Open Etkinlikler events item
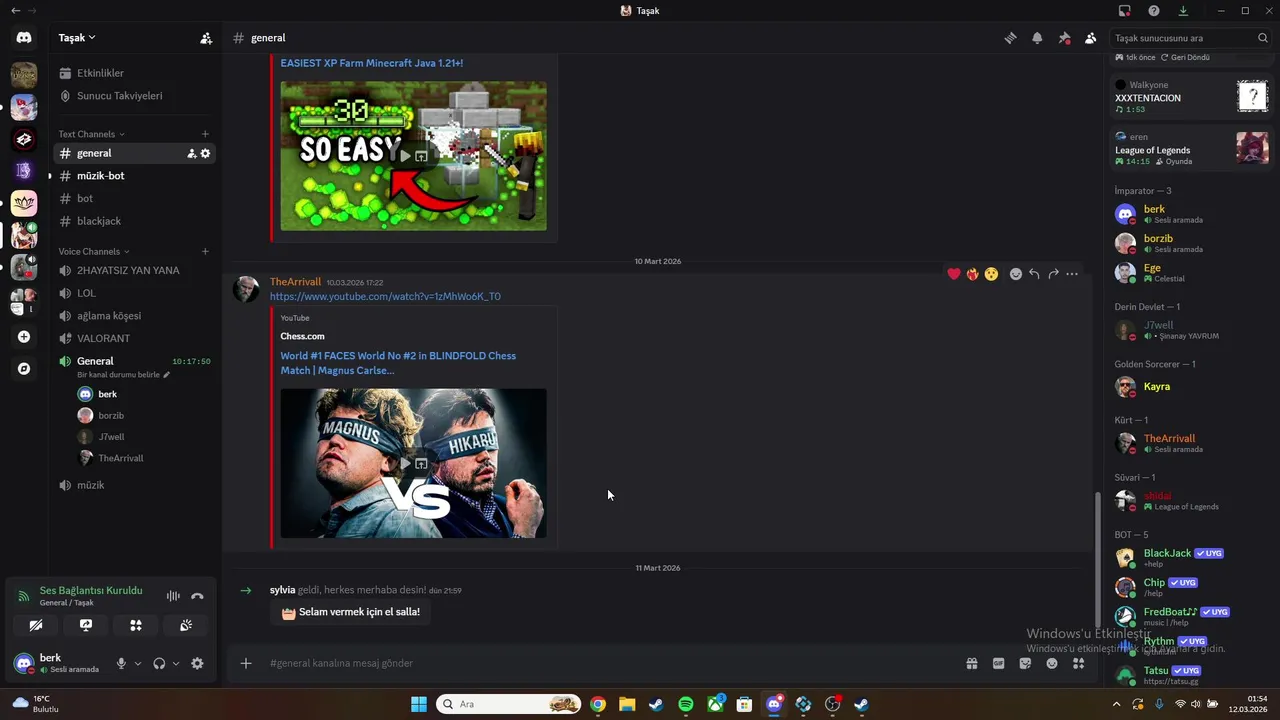Viewport: 1280px width, 720px height. (134, 73)
